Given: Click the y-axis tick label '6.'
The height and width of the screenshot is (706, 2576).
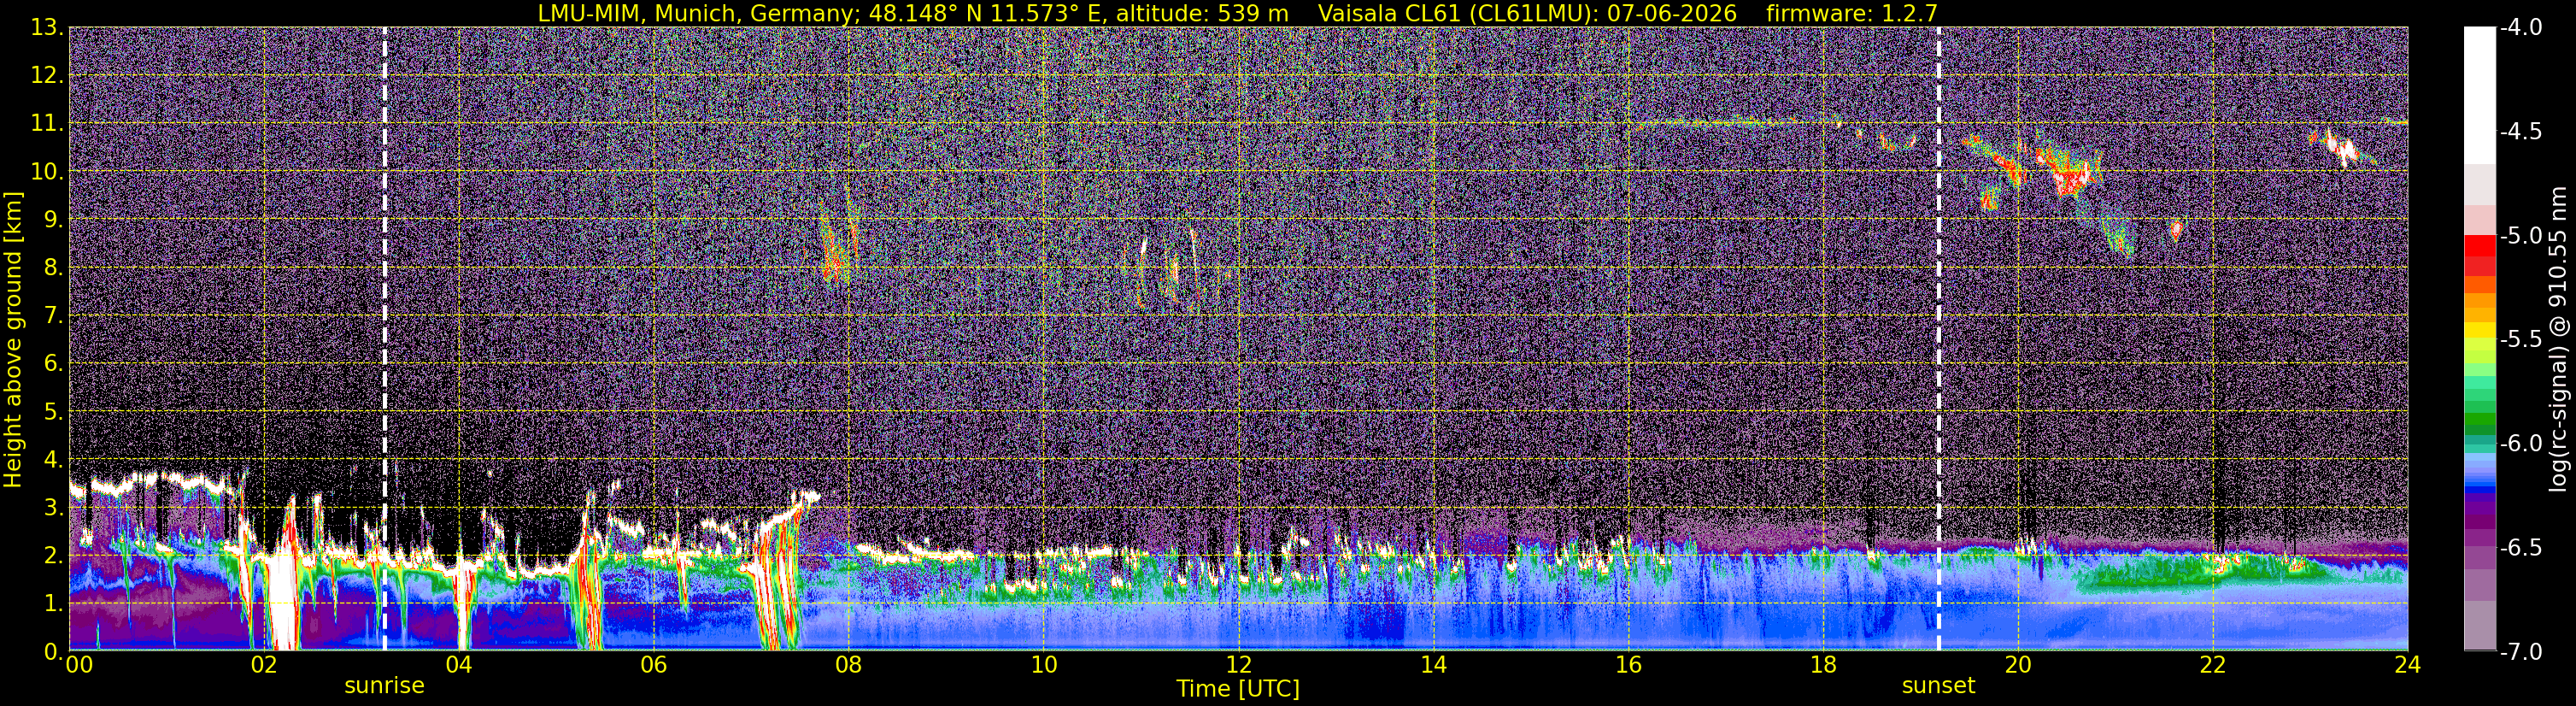Looking at the screenshot, I should click(53, 364).
